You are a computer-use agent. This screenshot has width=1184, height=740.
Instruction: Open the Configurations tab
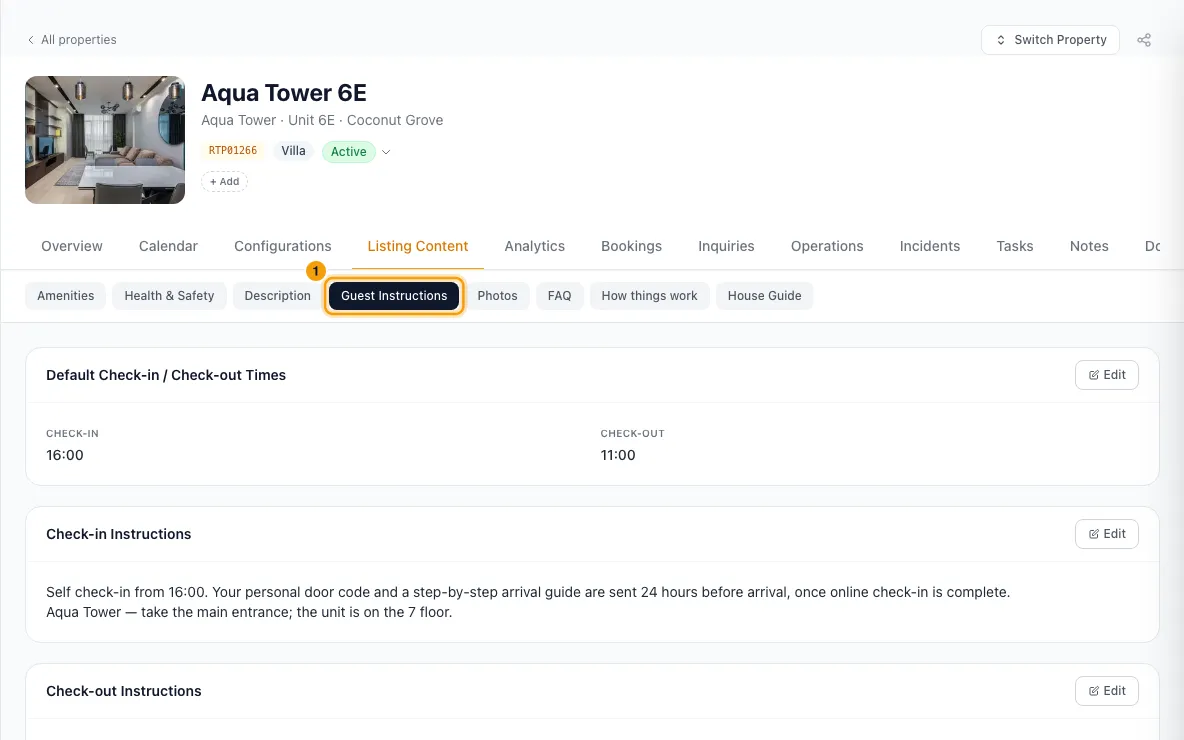click(282, 246)
